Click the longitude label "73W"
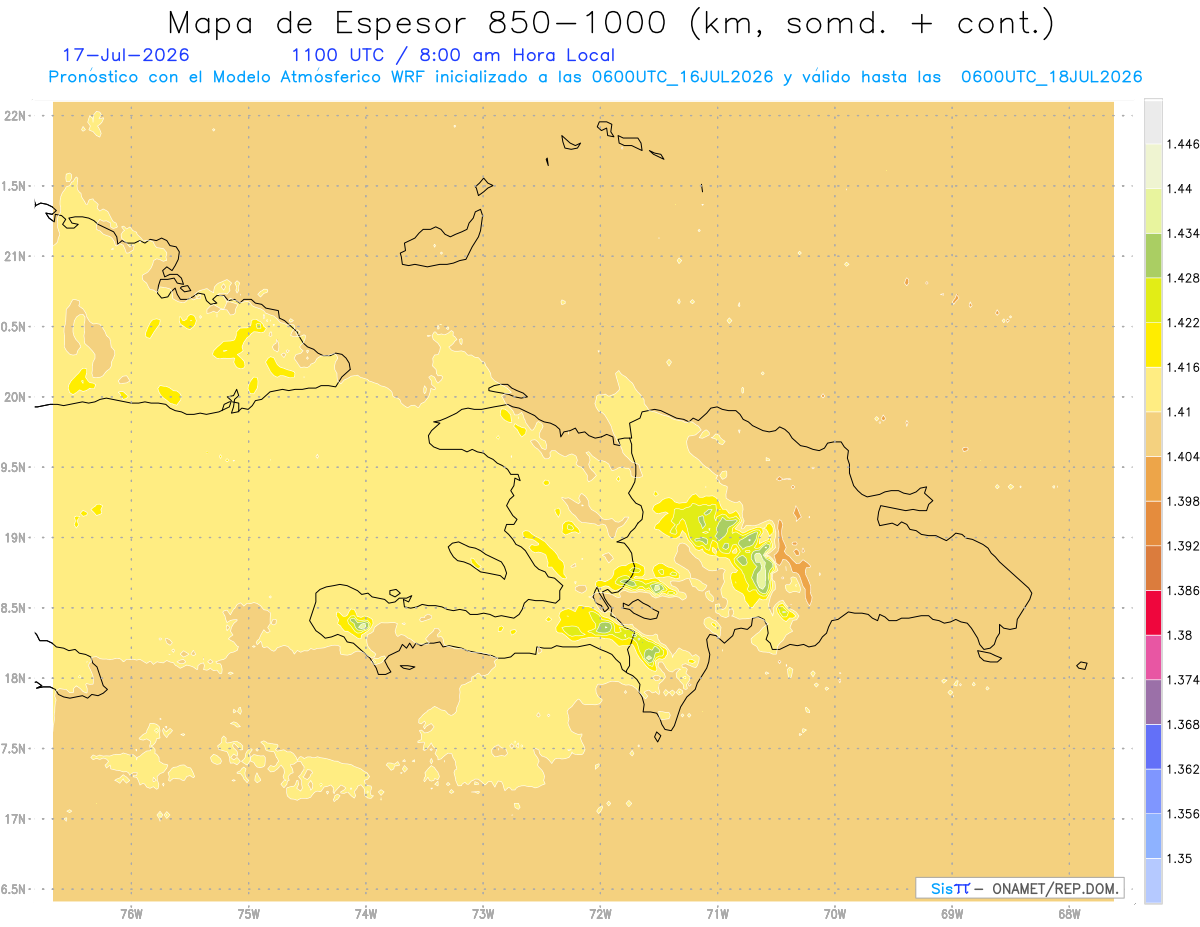Screen dimensions: 1200x927 coord(483,913)
